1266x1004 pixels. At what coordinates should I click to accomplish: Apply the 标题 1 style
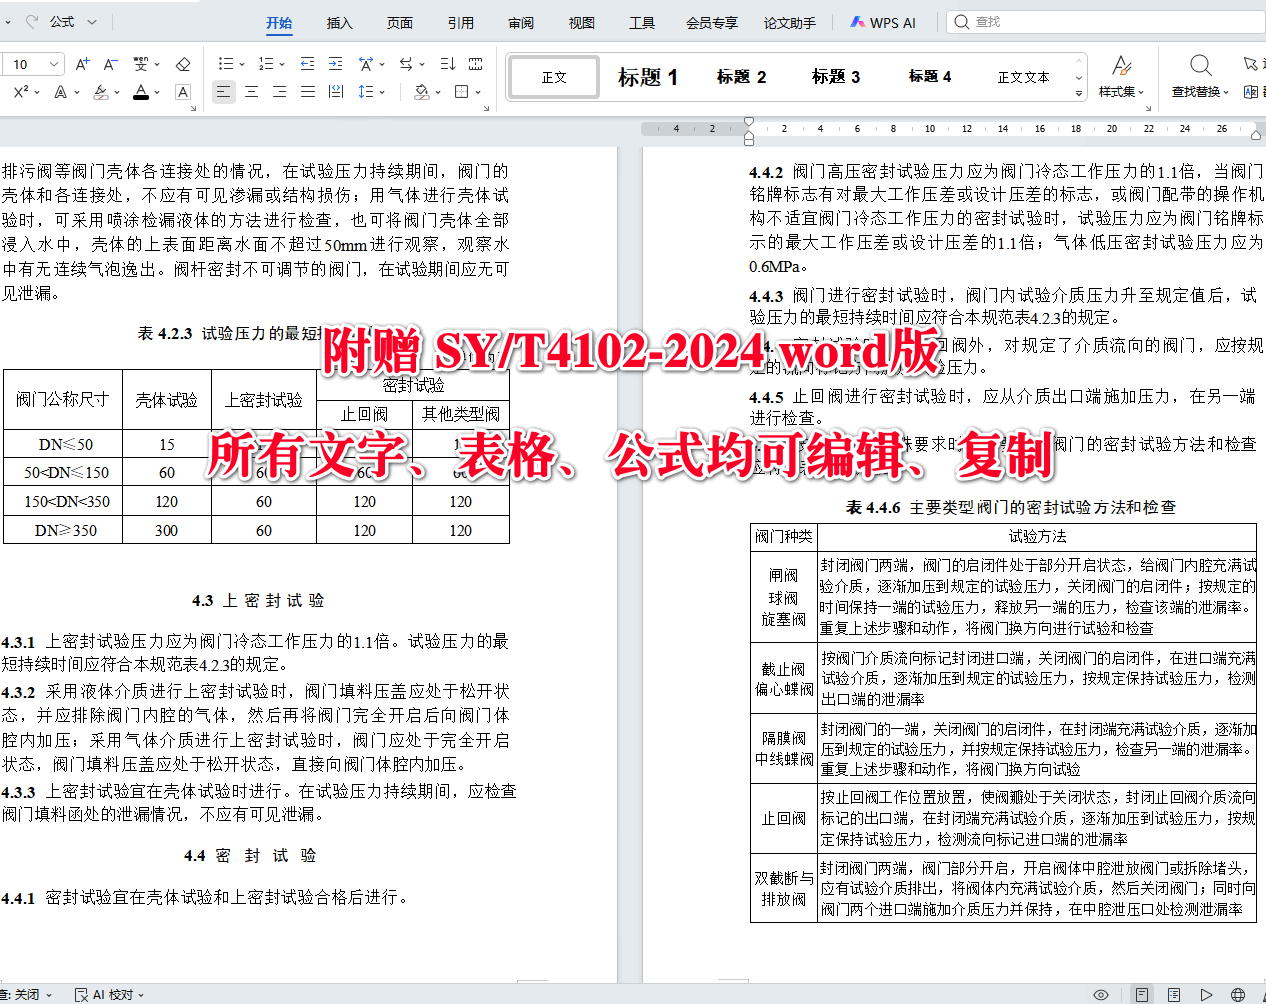point(648,77)
